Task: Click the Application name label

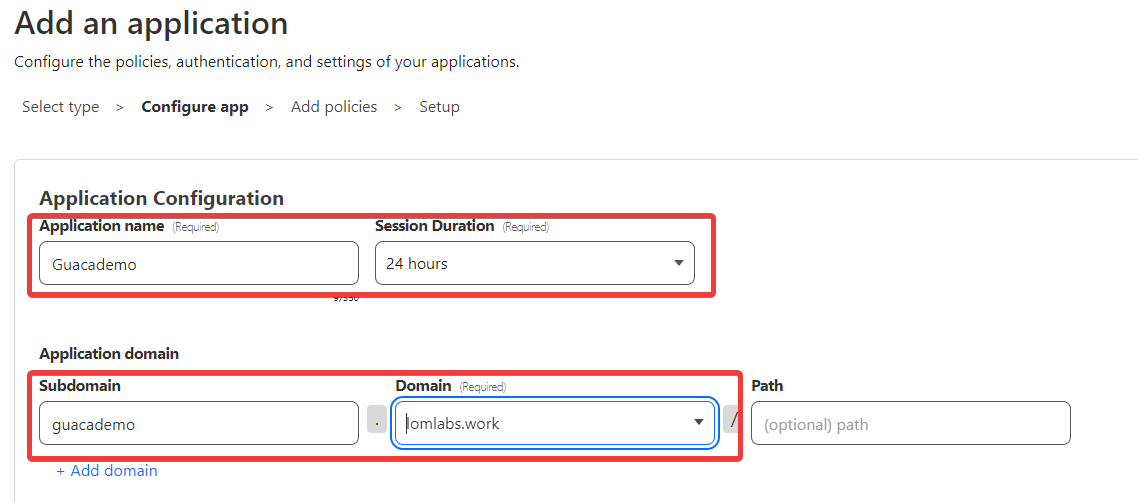Action: [x=101, y=226]
